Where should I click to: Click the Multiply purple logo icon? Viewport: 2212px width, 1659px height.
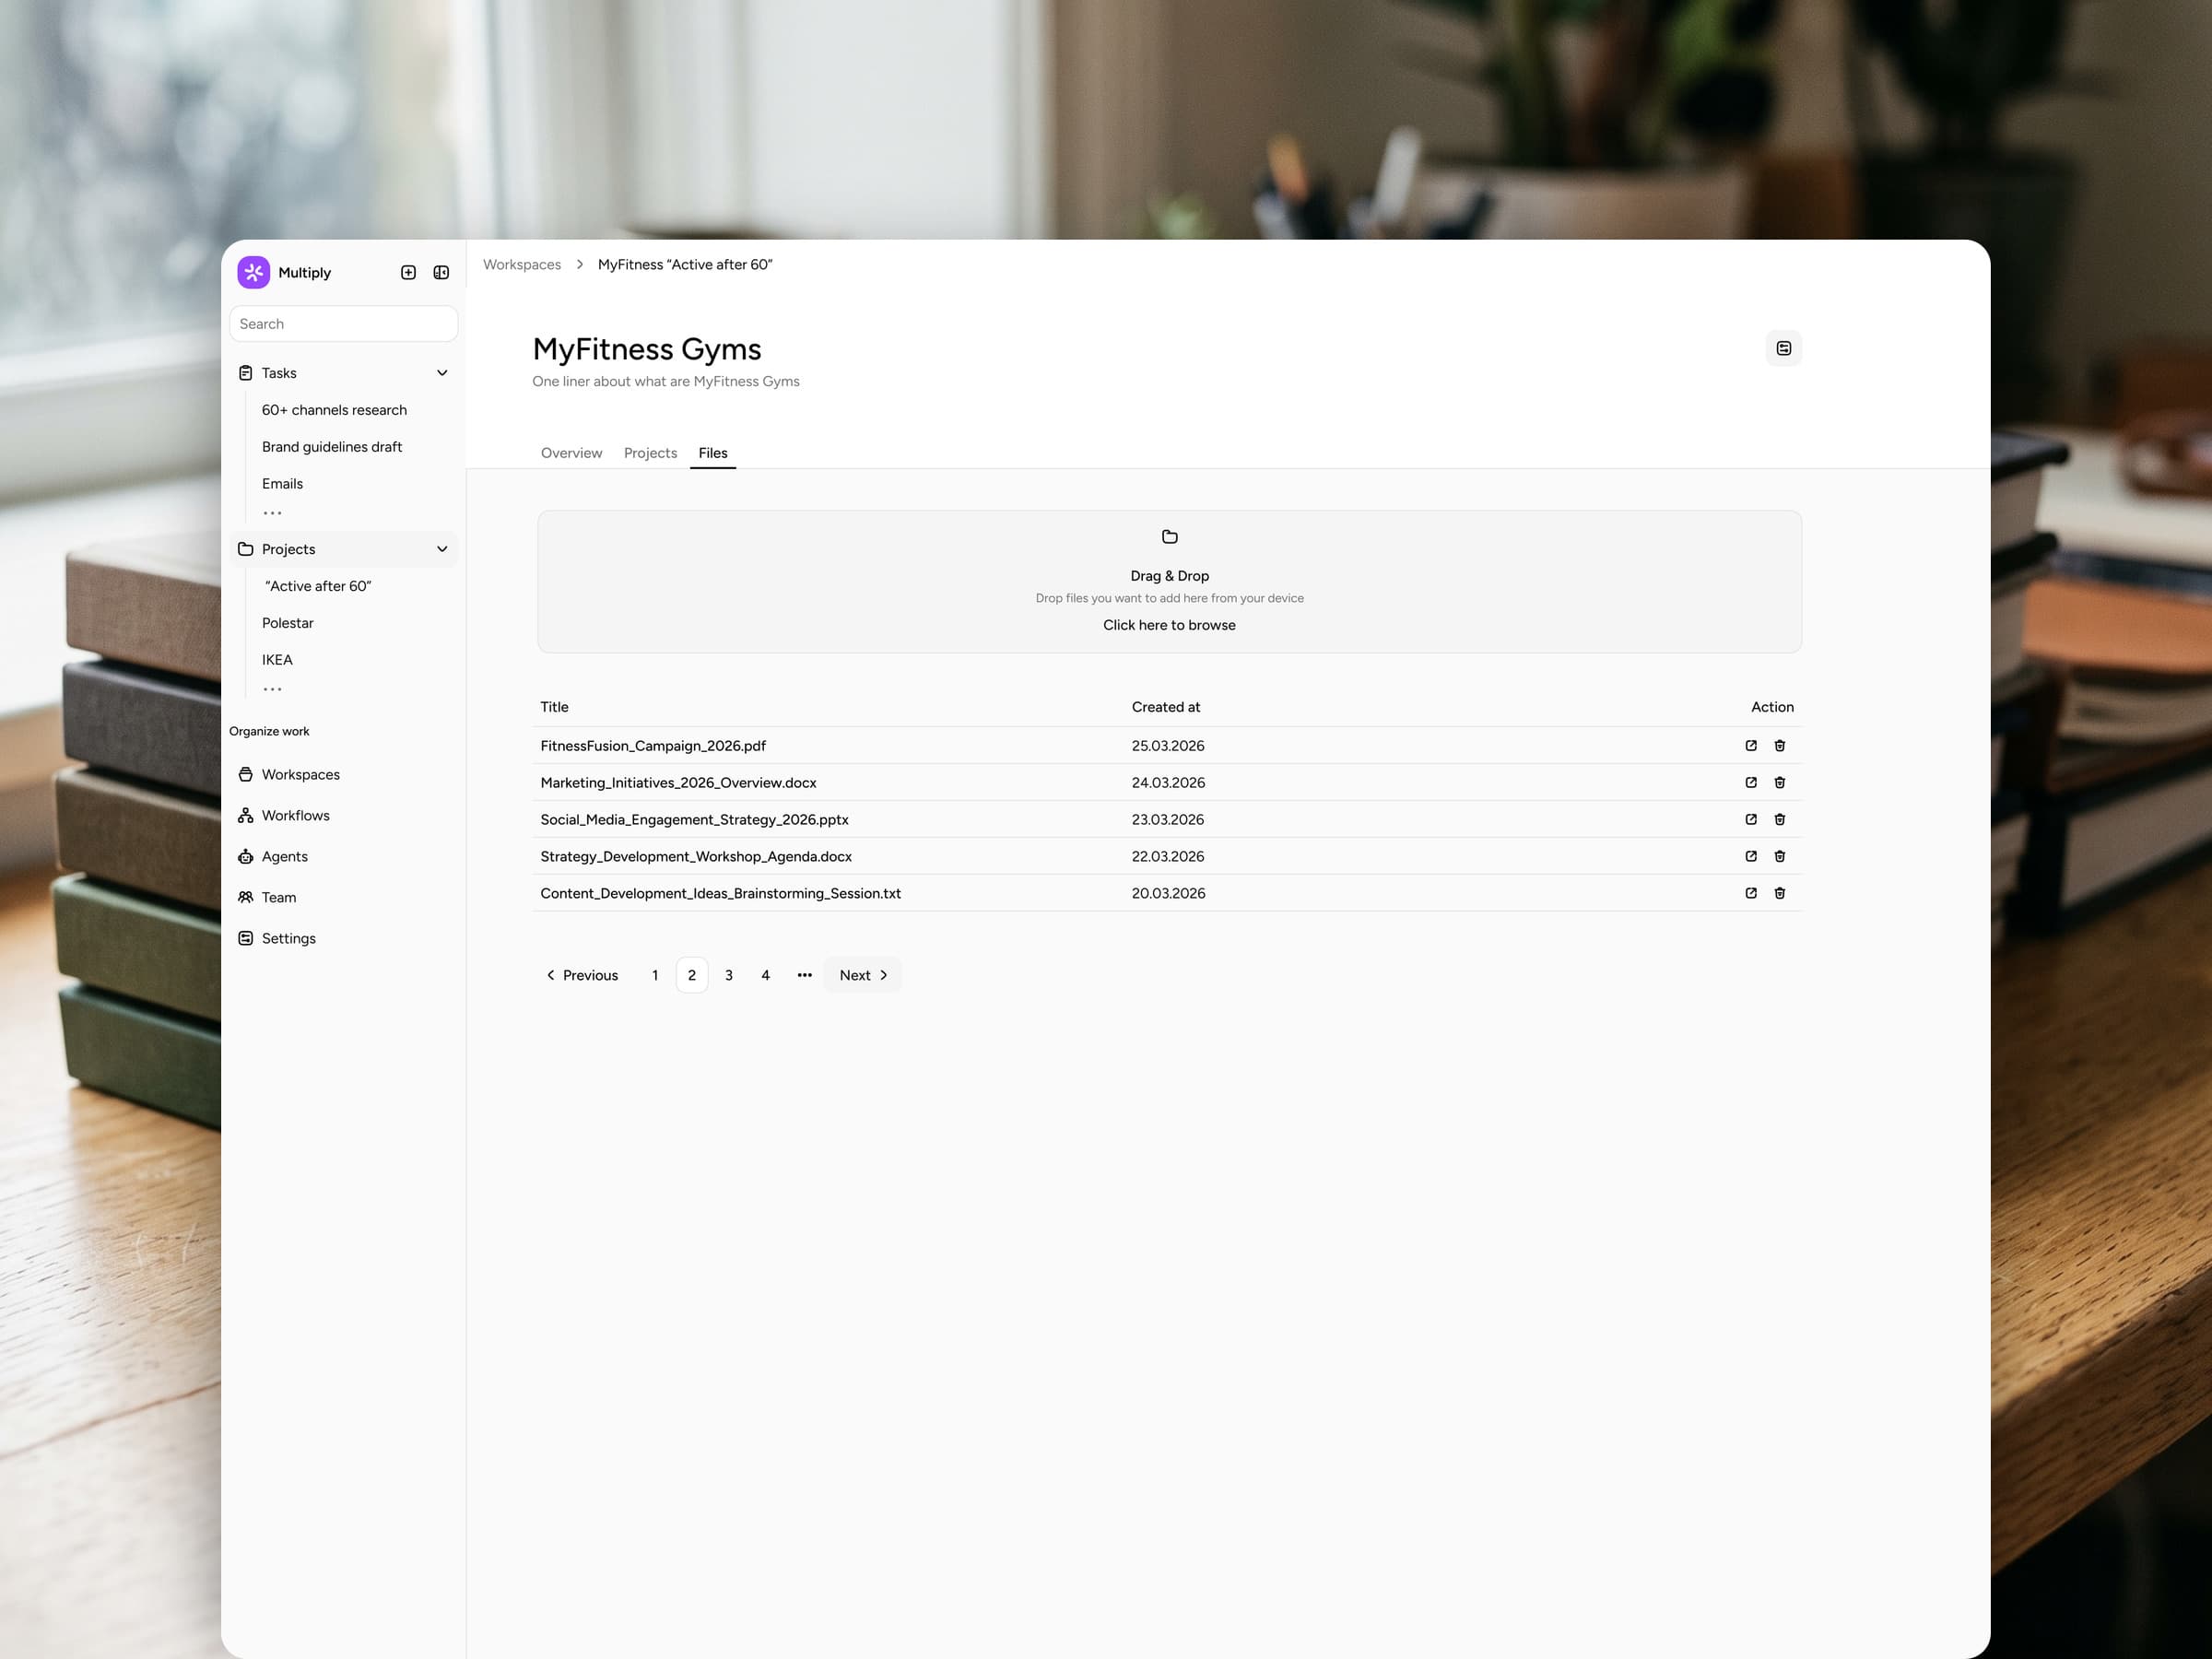[x=253, y=272]
